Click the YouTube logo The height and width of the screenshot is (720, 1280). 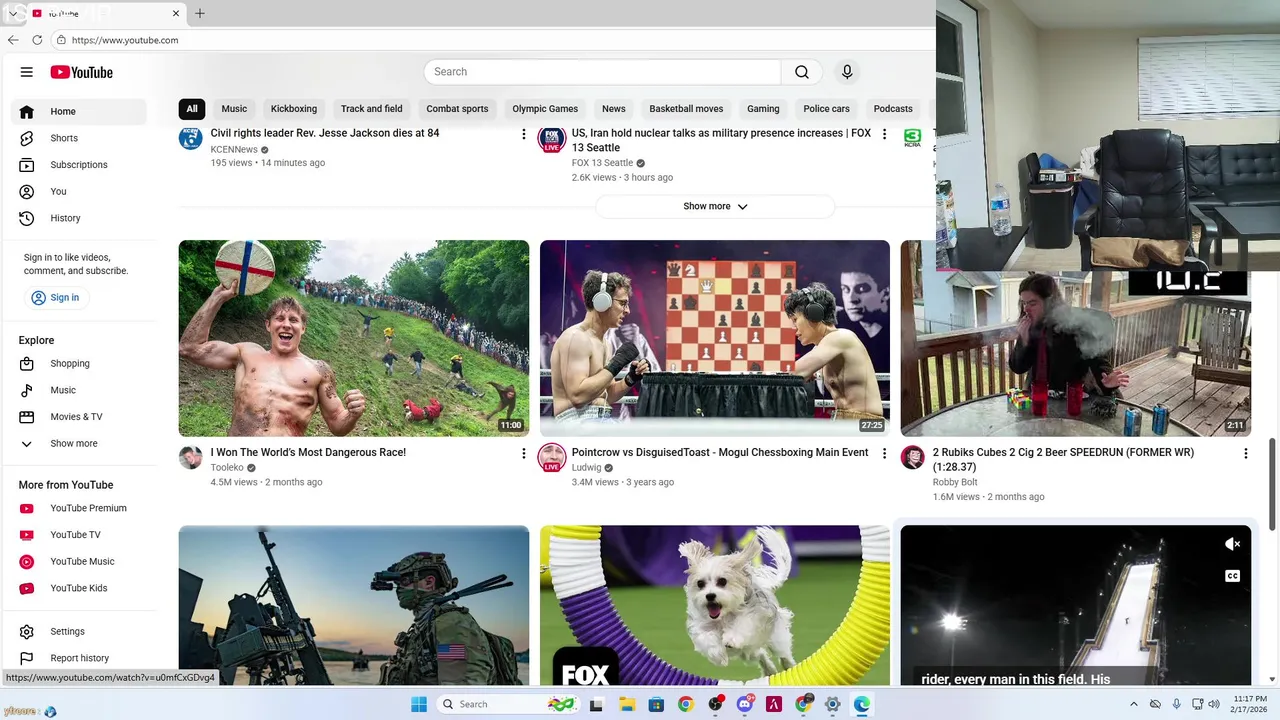click(82, 72)
